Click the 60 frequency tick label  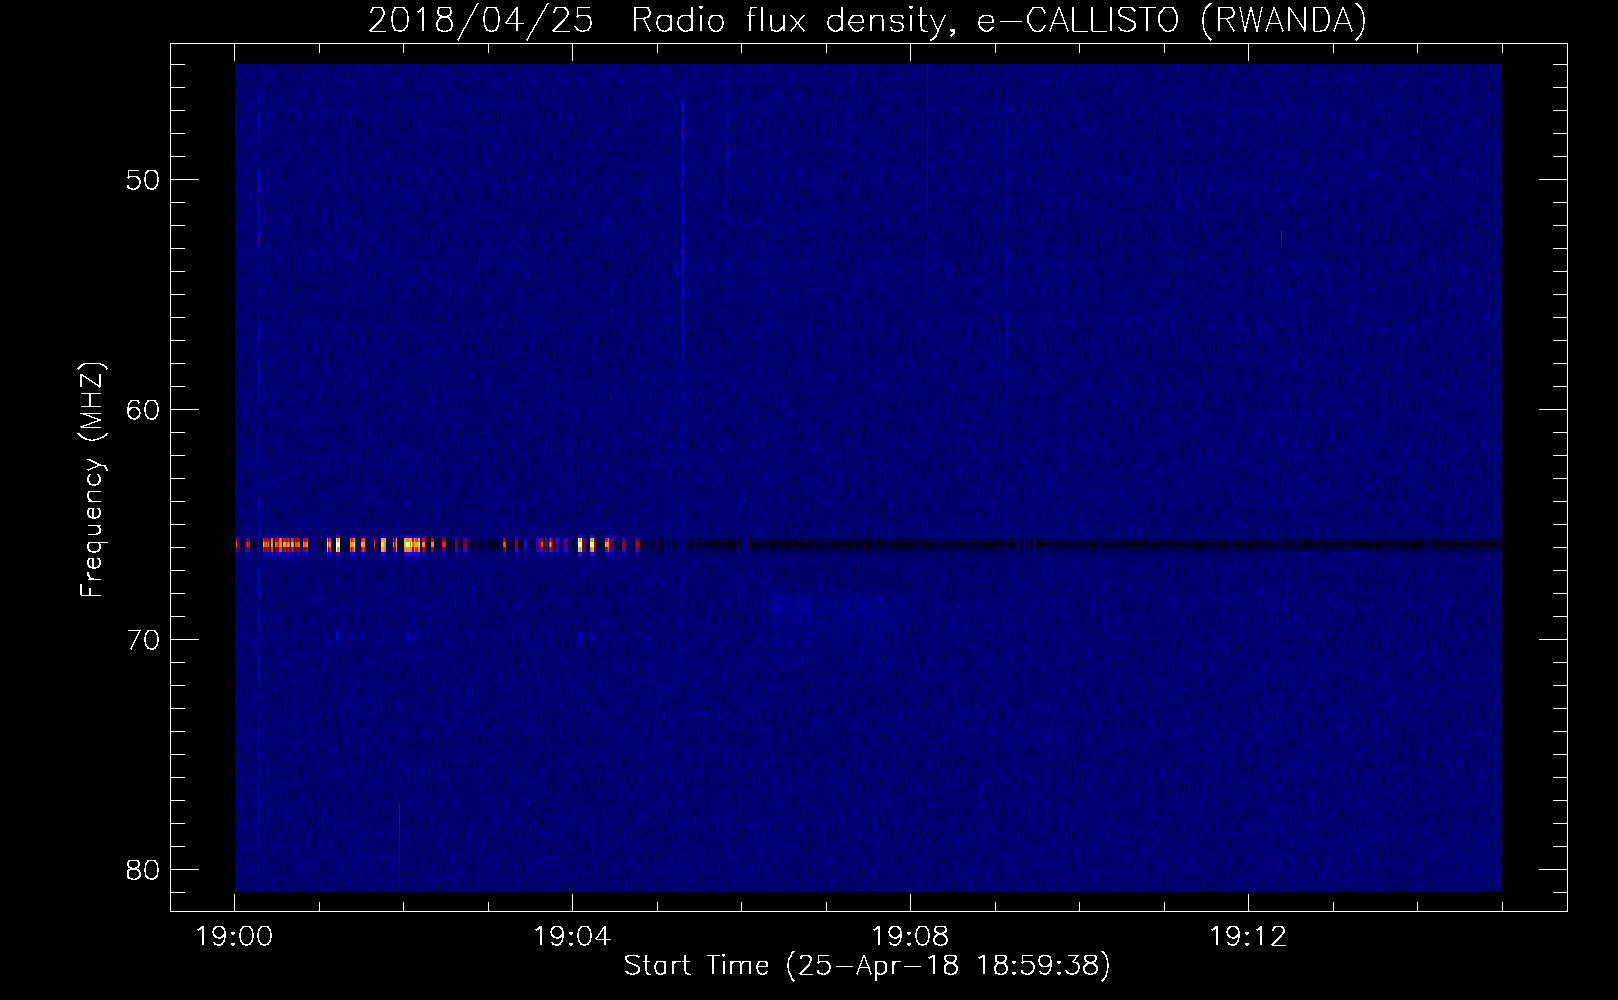(x=142, y=410)
